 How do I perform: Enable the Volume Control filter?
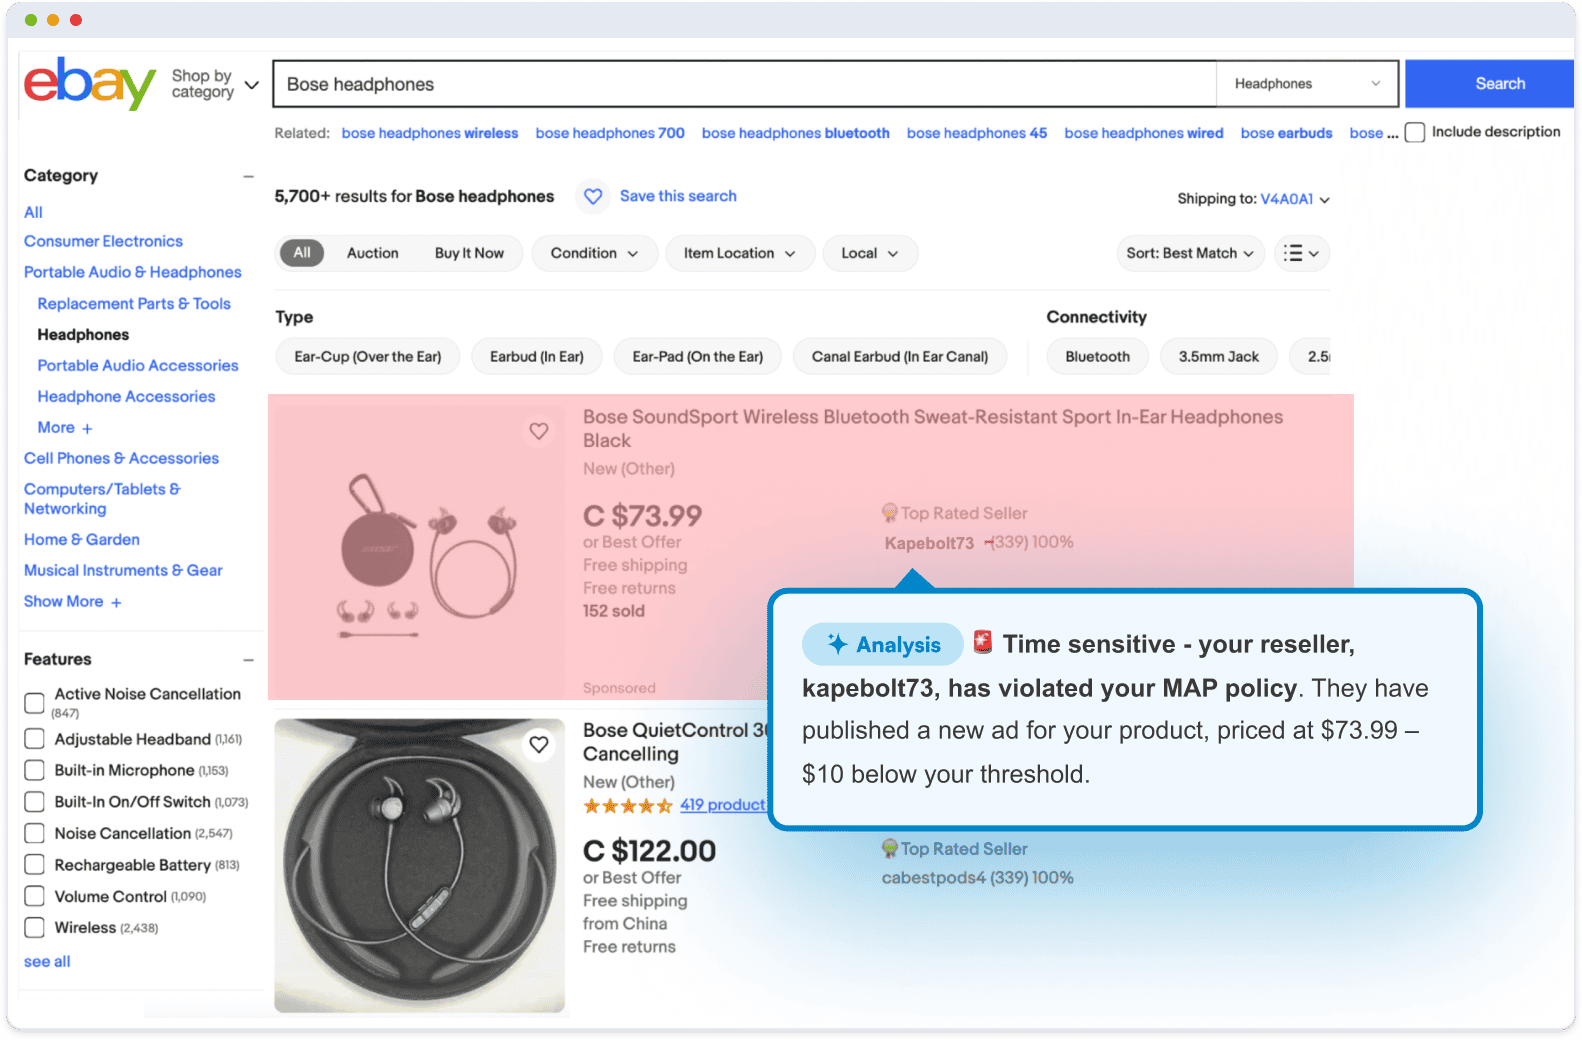tap(34, 896)
